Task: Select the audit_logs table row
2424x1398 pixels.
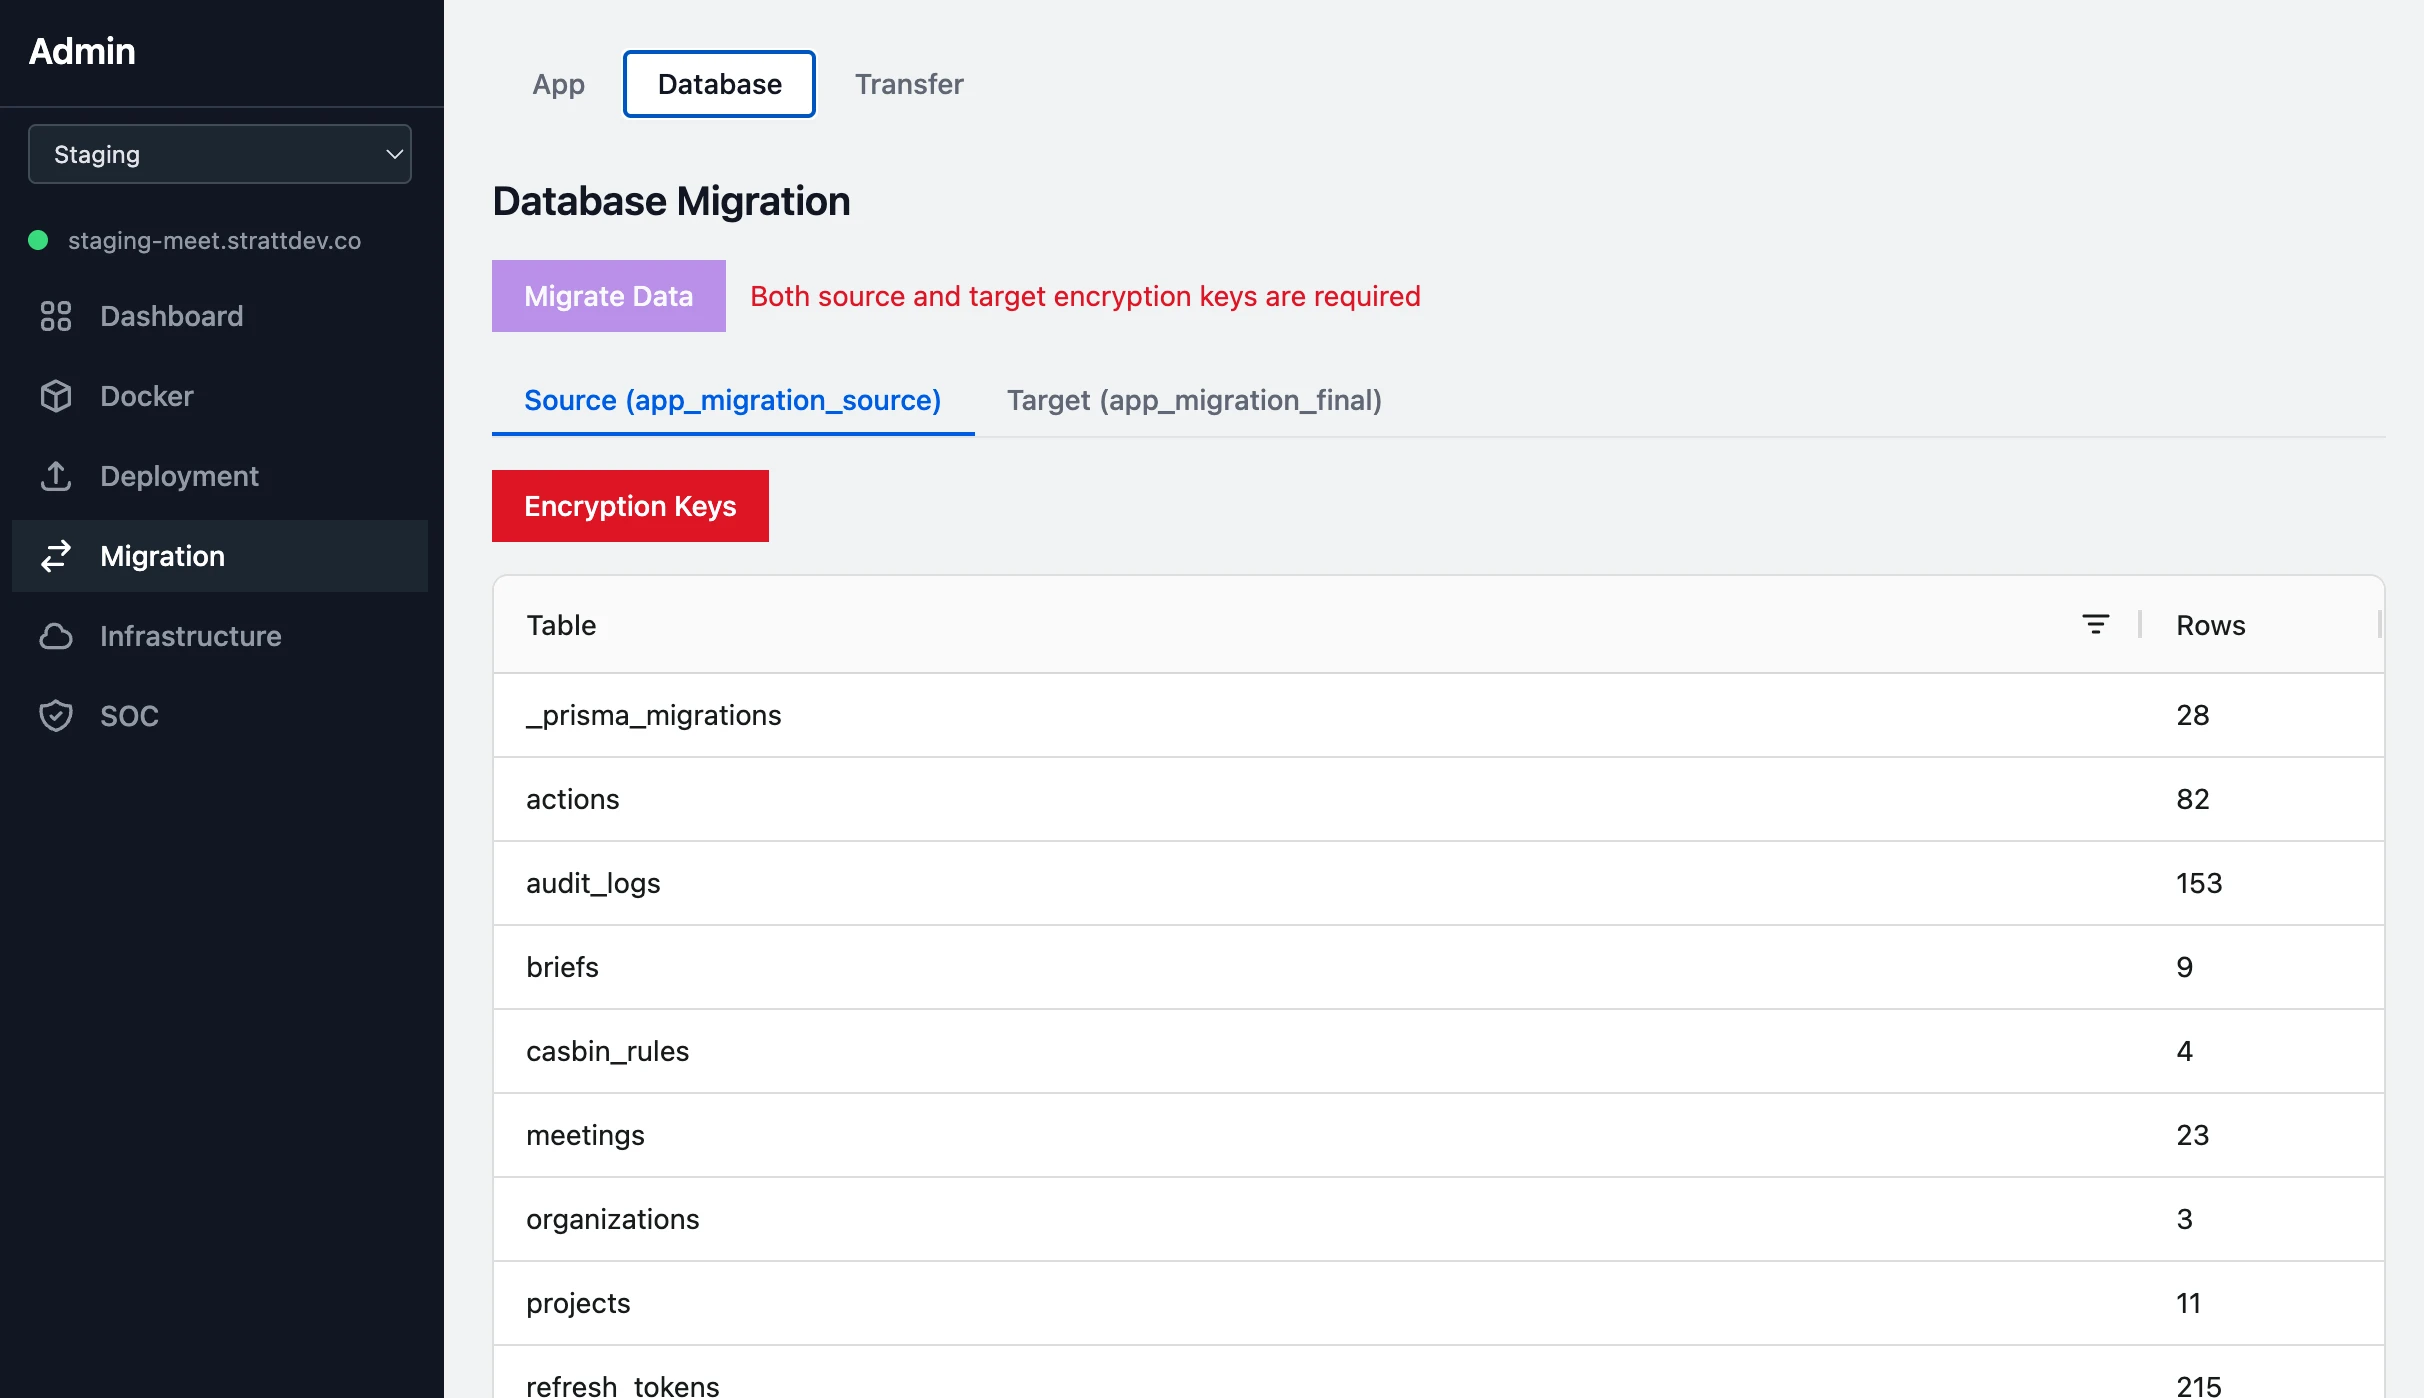Action: coord(593,883)
